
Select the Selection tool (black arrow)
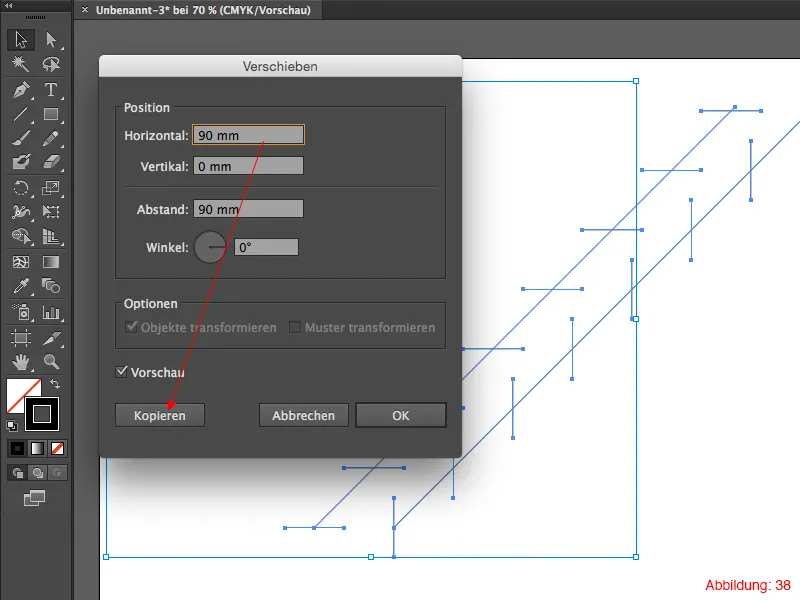tap(21, 40)
